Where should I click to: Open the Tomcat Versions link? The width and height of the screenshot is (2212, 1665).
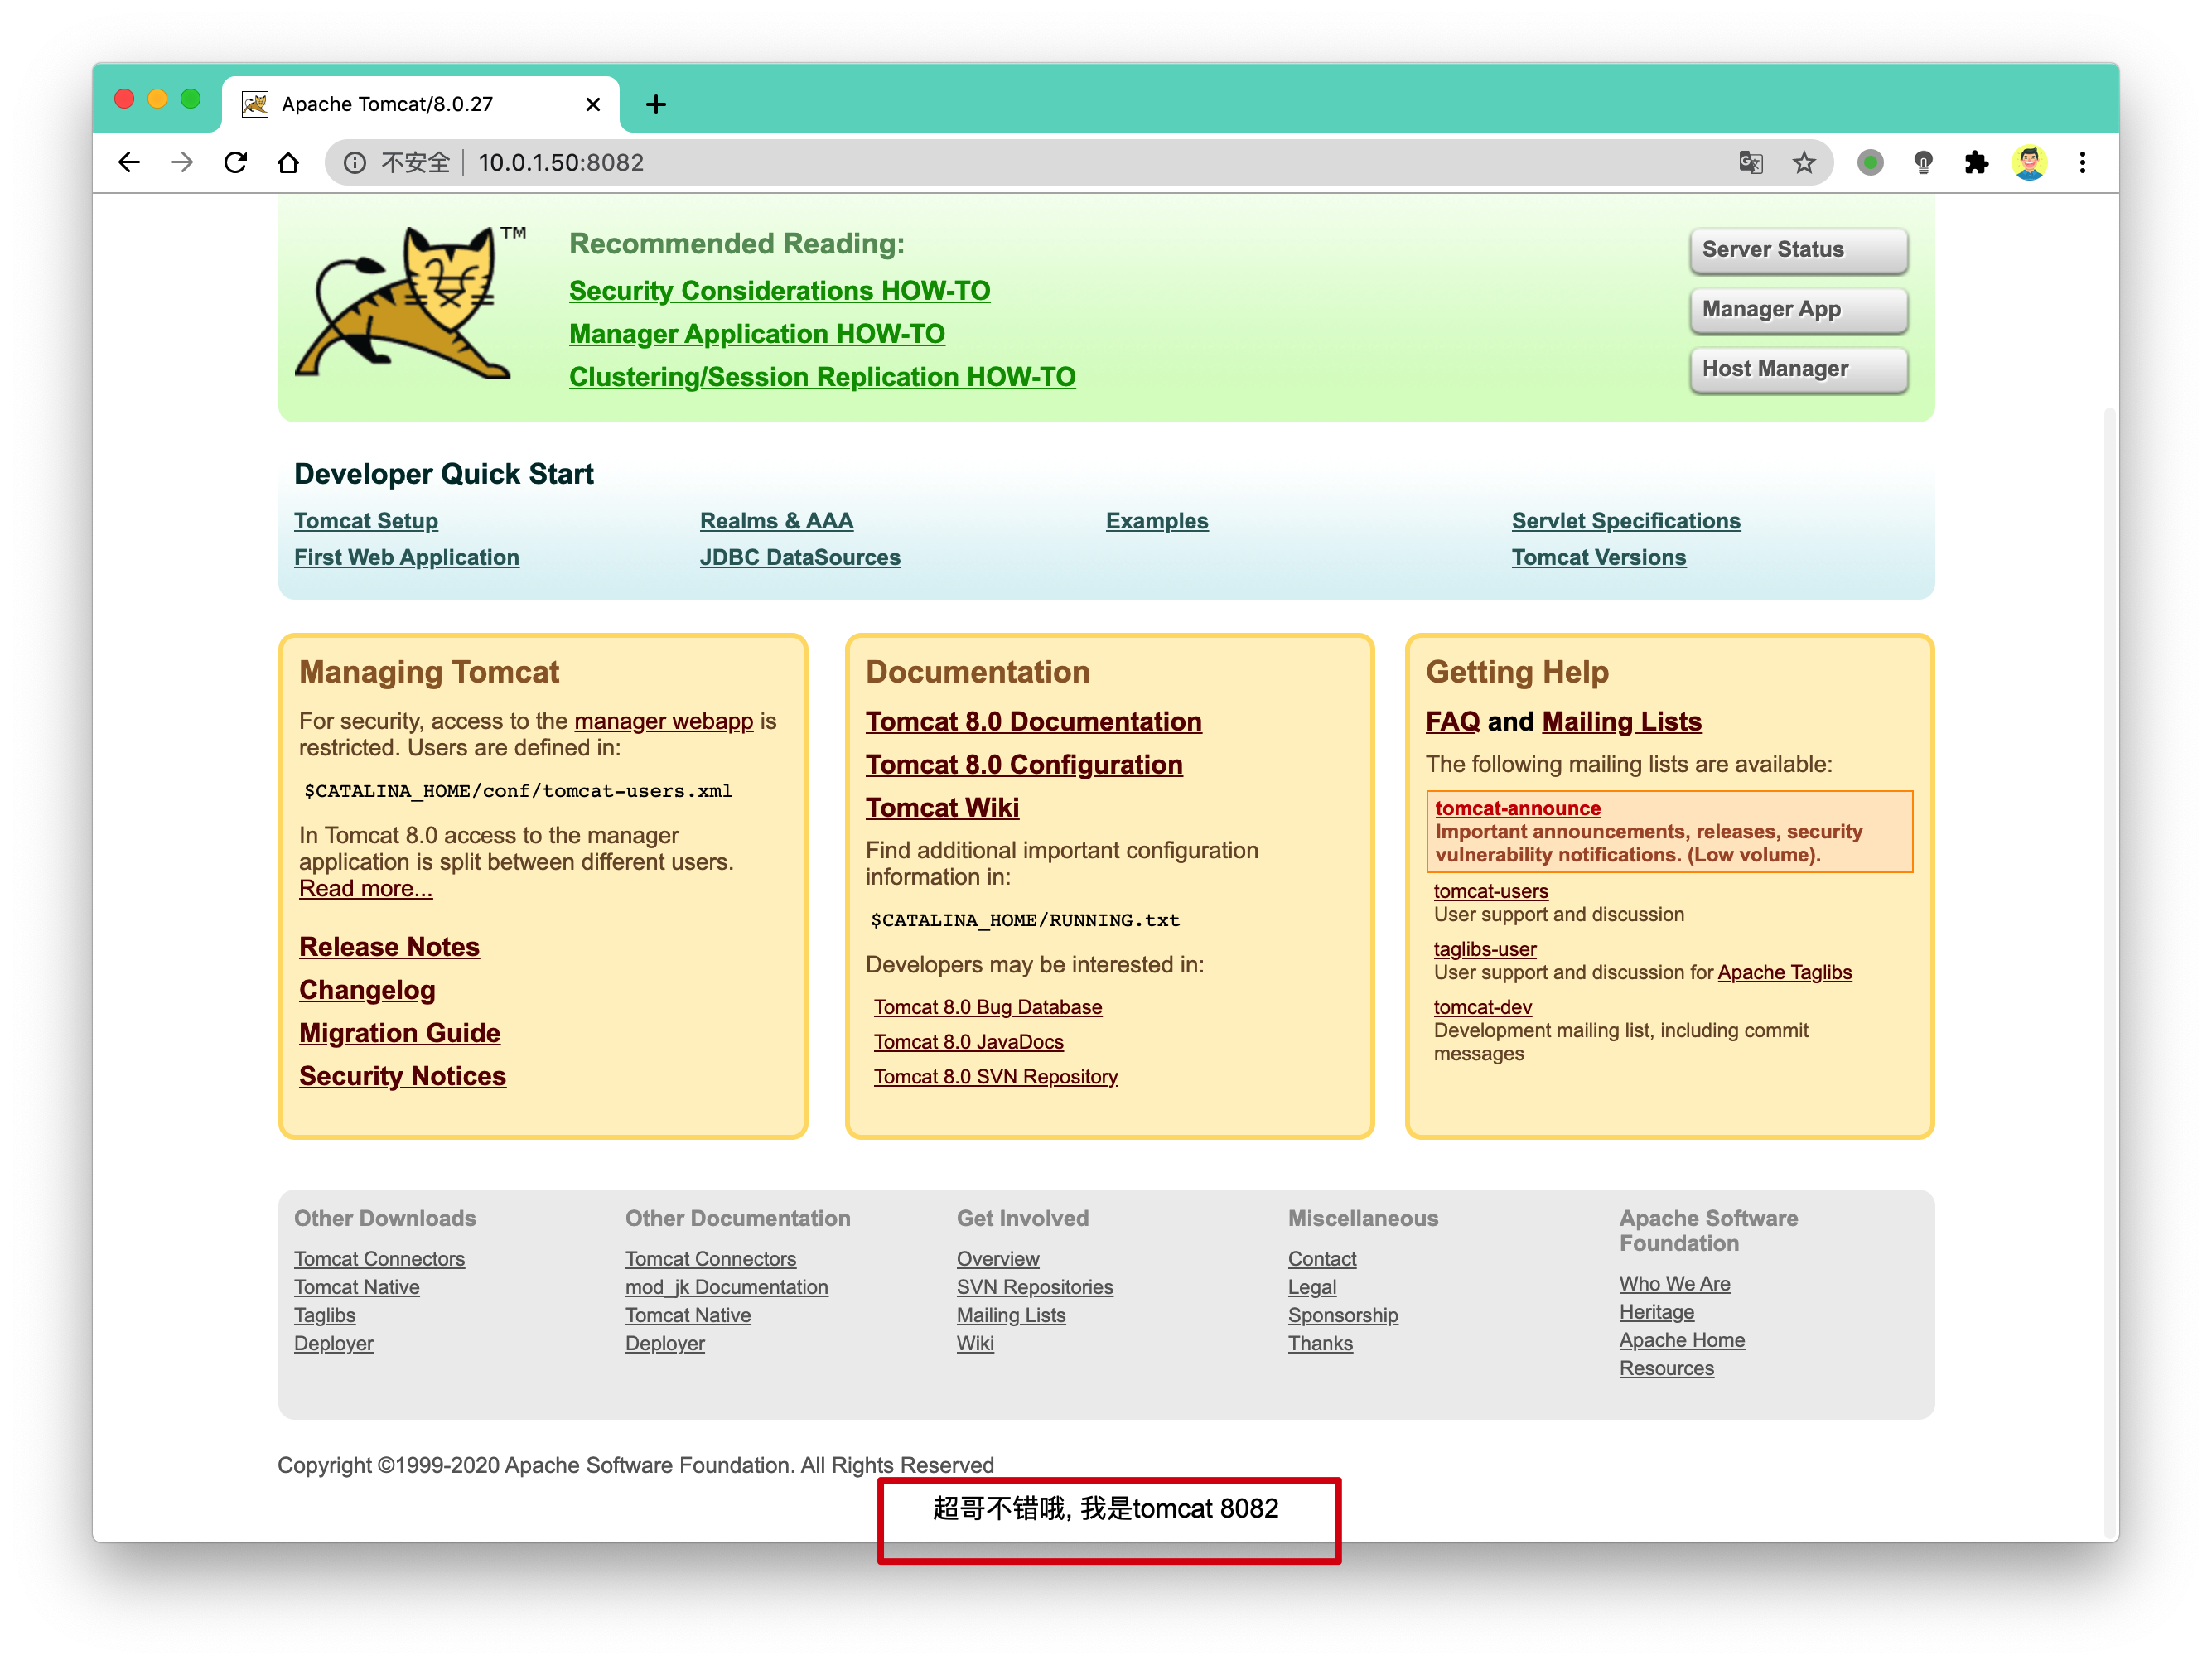1598,557
